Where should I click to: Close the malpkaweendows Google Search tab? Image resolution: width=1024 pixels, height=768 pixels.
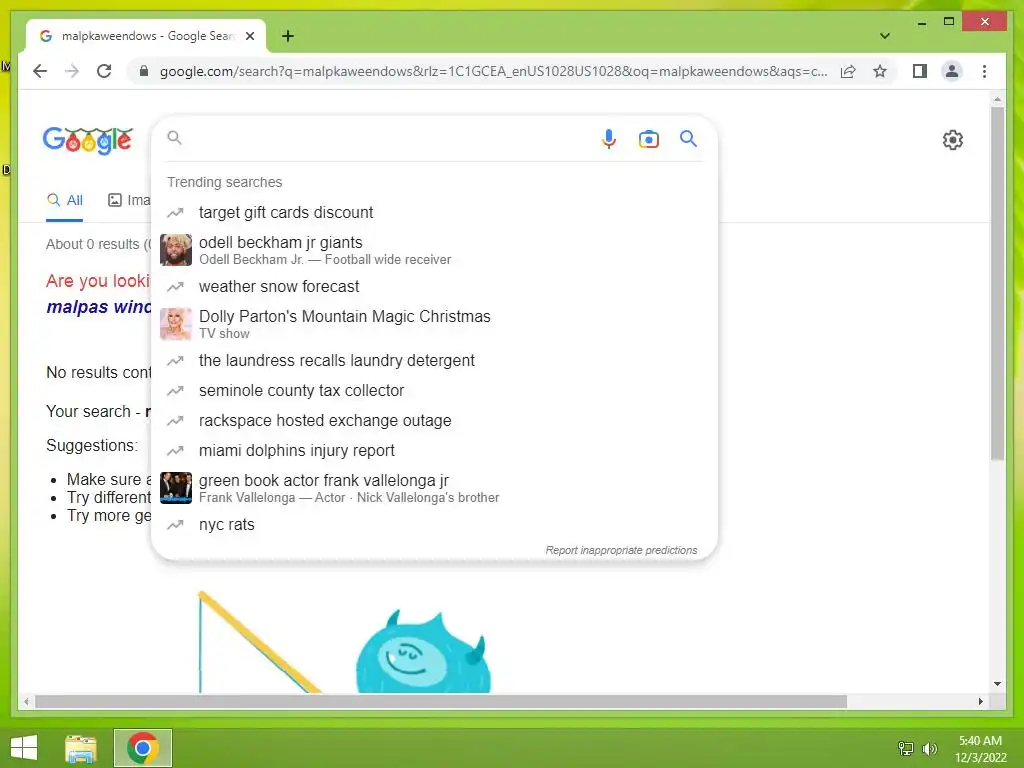249,36
